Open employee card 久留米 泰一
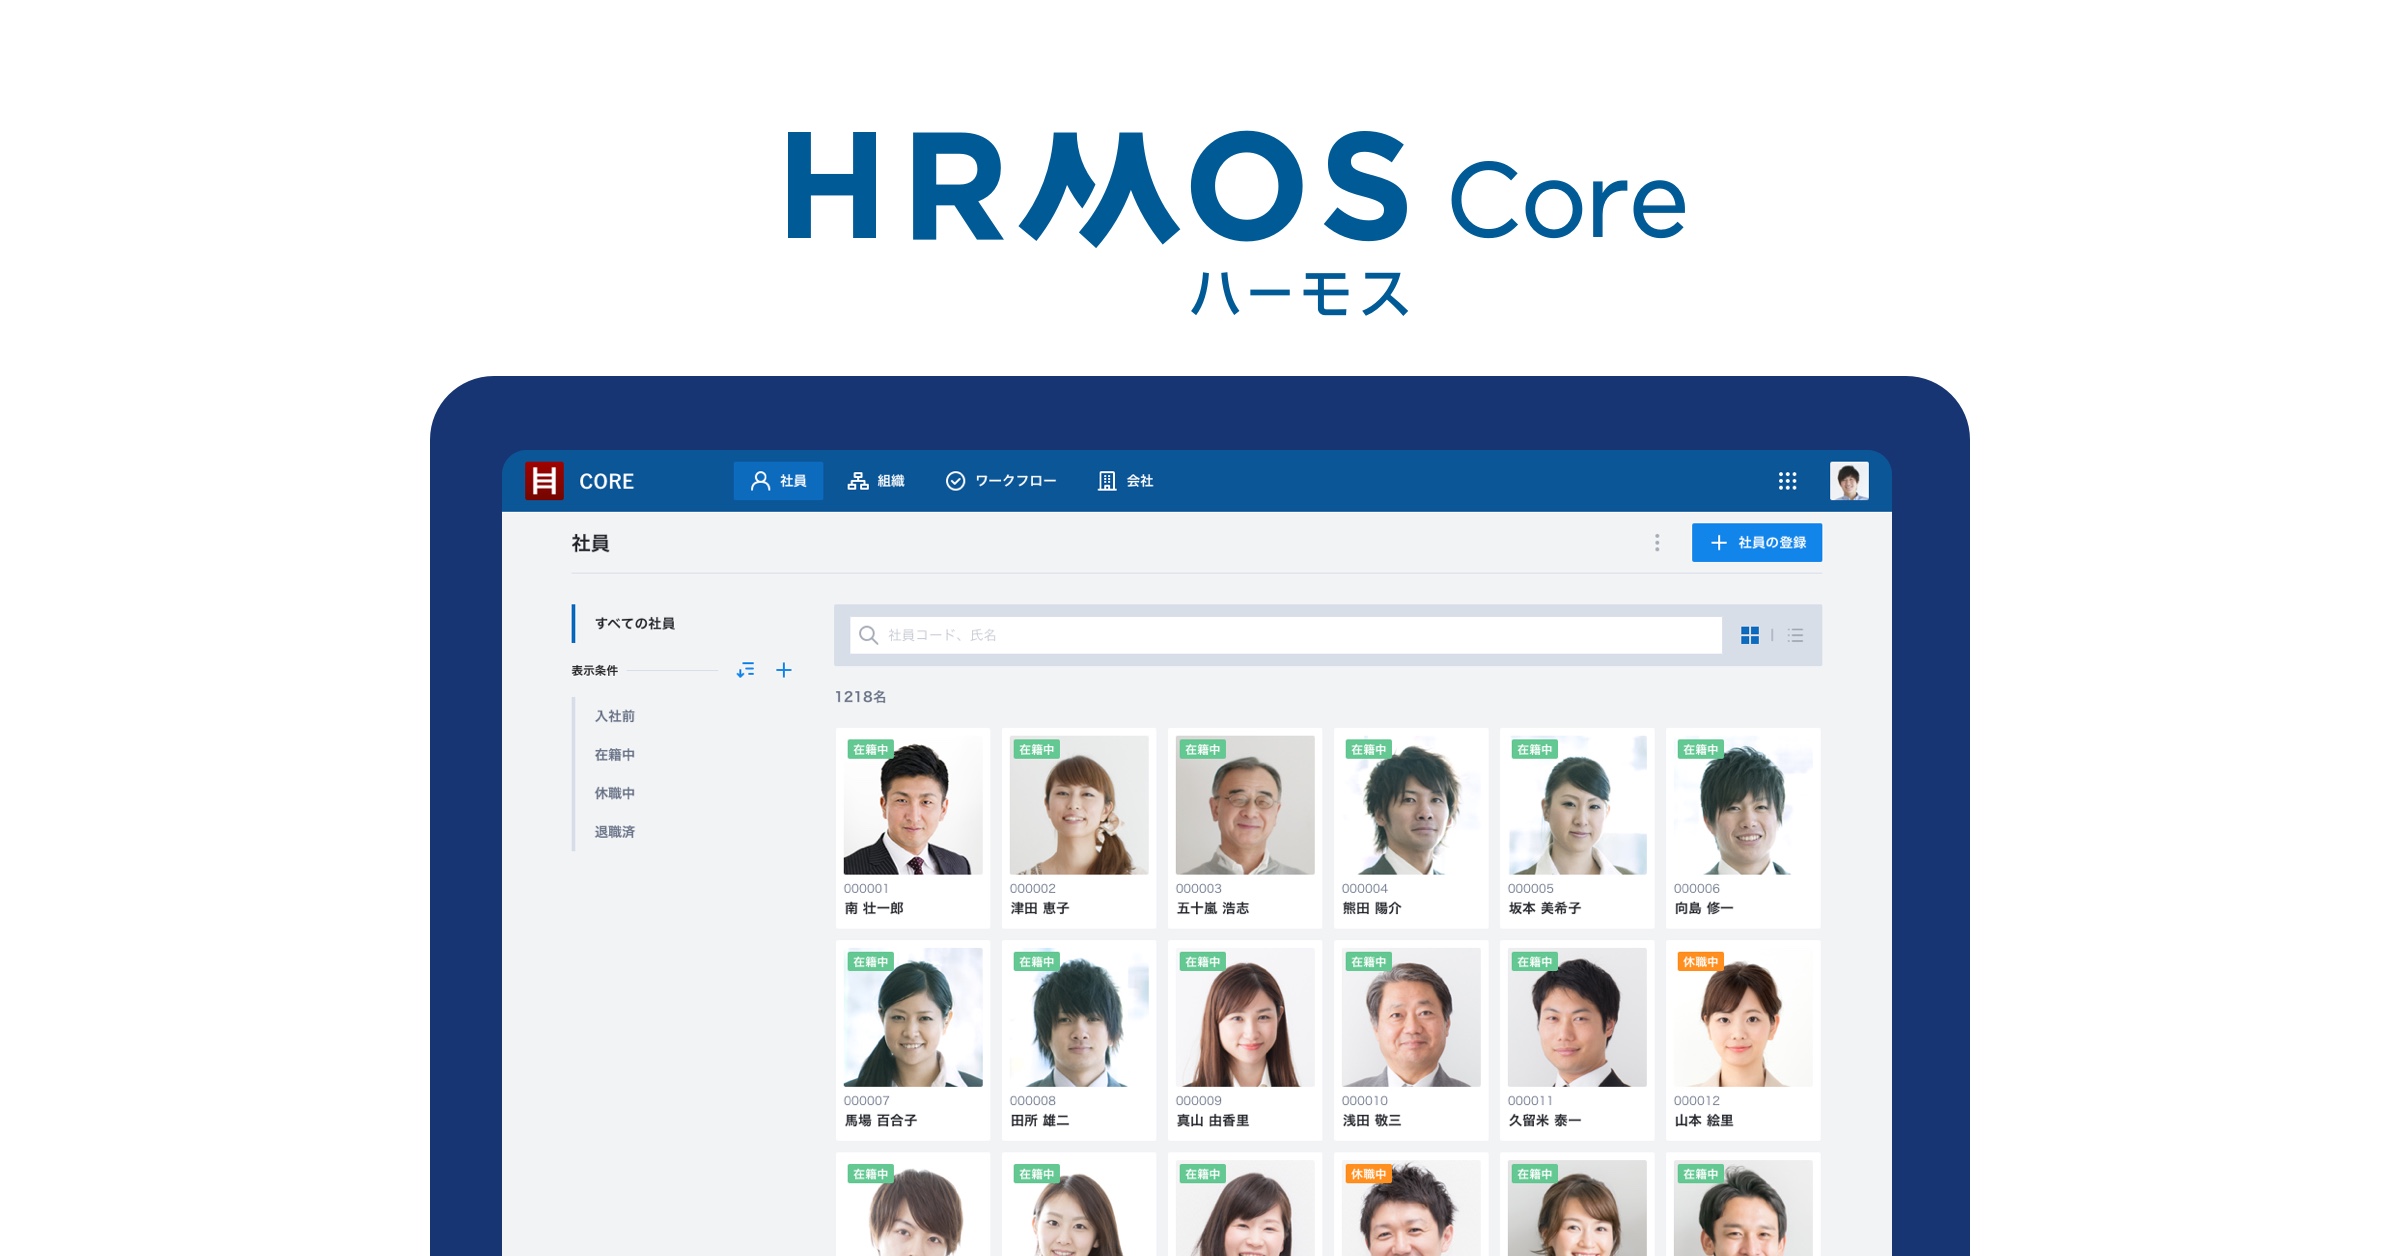2400x1256 pixels. 1577,1040
